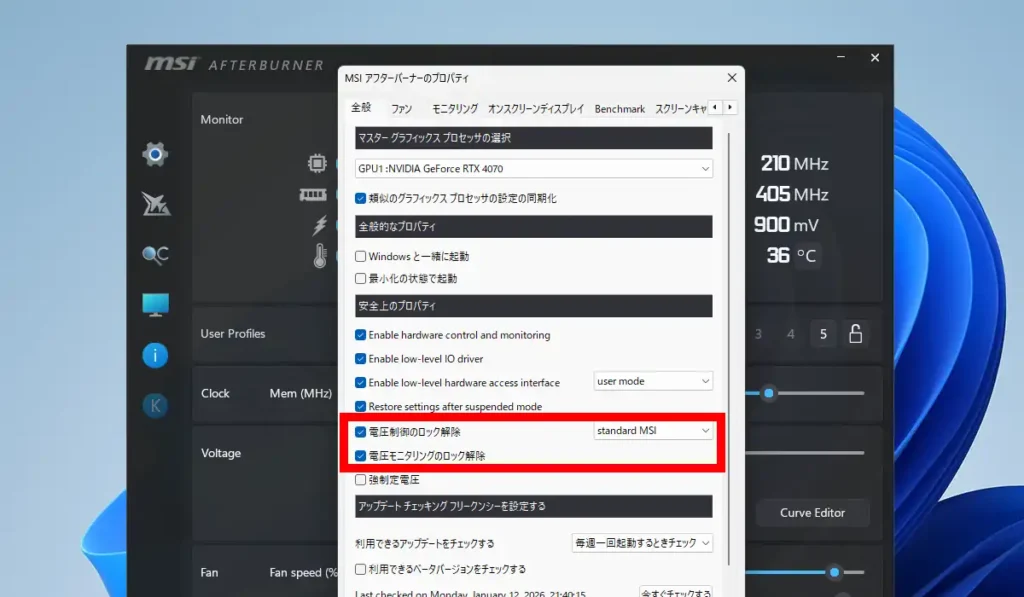Open the Curve Editor
This screenshot has height=597, width=1024.
click(x=812, y=512)
